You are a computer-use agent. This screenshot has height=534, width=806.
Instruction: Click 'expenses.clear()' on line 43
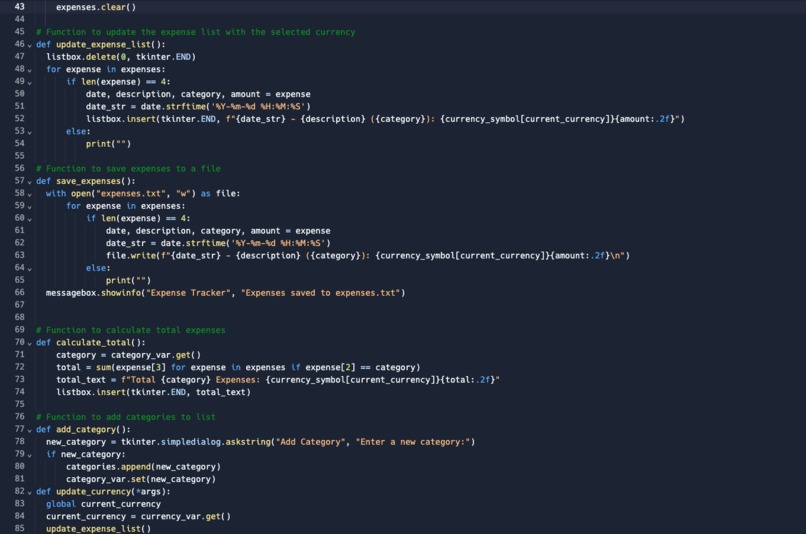[x=96, y=7]
